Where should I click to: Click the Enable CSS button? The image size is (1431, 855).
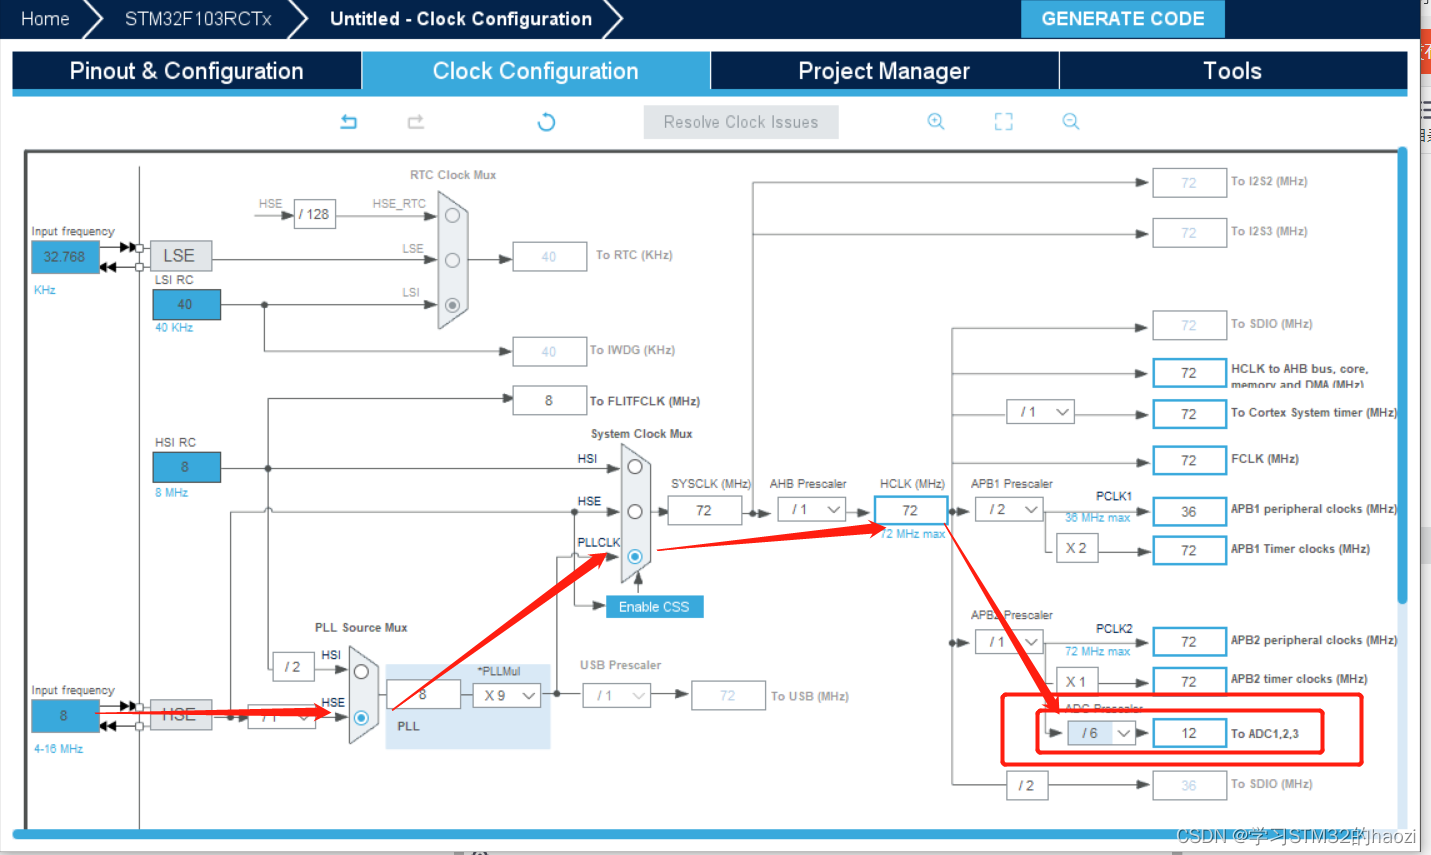654,607
